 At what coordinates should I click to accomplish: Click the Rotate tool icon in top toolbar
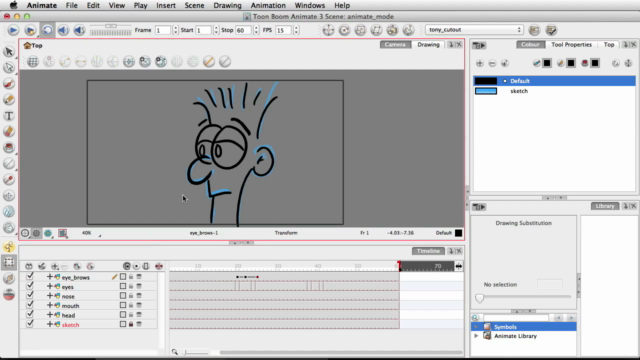(x=344, y=30)
